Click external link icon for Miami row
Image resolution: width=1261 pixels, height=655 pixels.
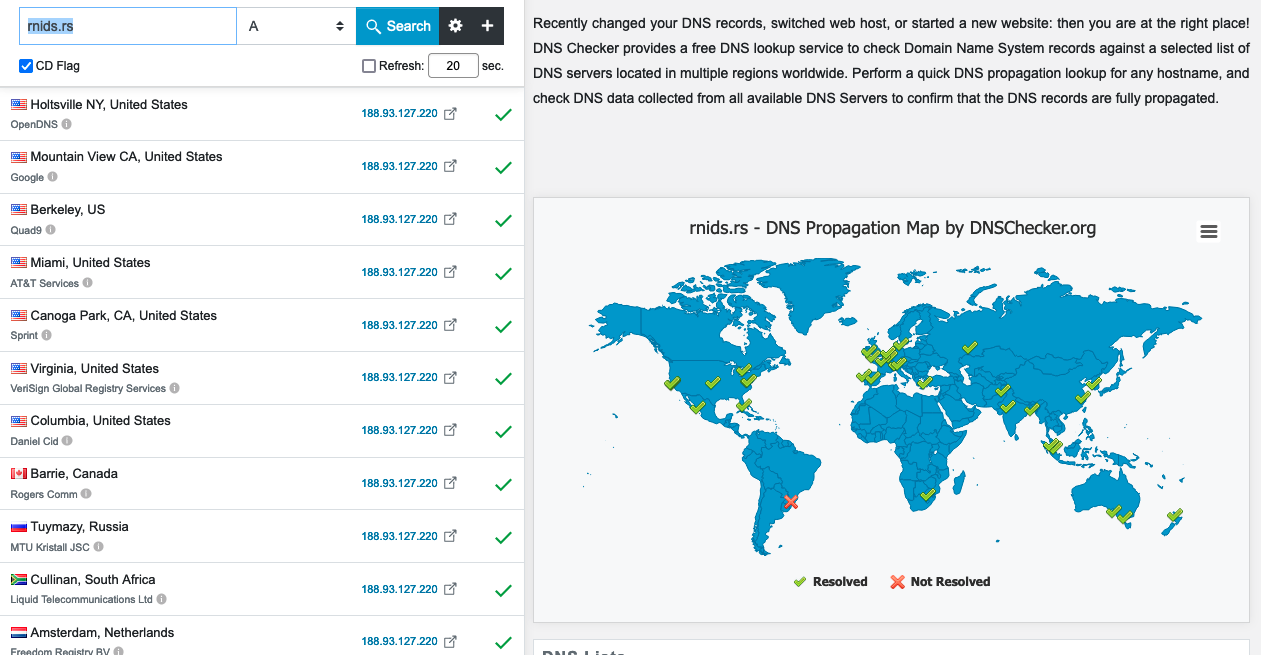point(450,272)
